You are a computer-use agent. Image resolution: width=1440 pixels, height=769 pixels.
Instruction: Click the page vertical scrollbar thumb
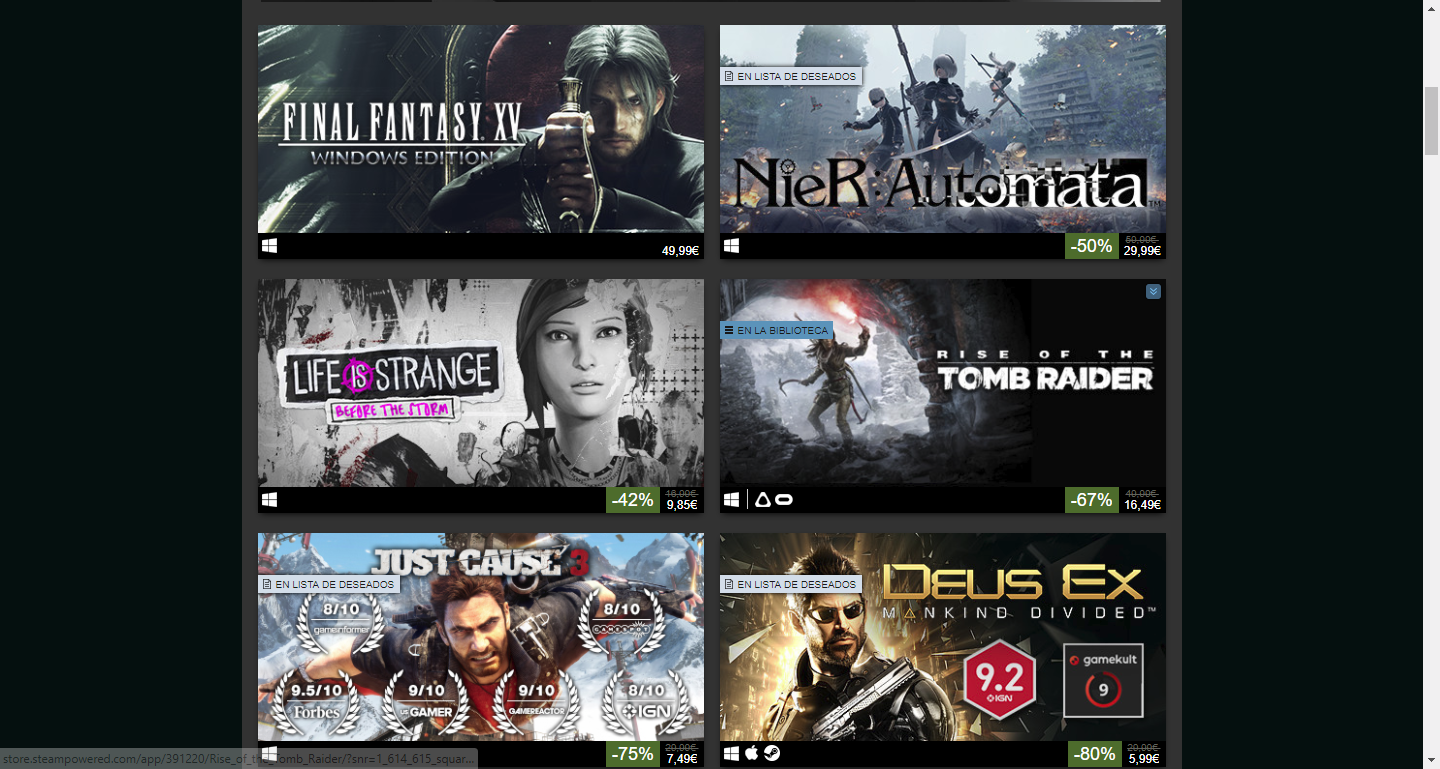(x=1431, y=120)
